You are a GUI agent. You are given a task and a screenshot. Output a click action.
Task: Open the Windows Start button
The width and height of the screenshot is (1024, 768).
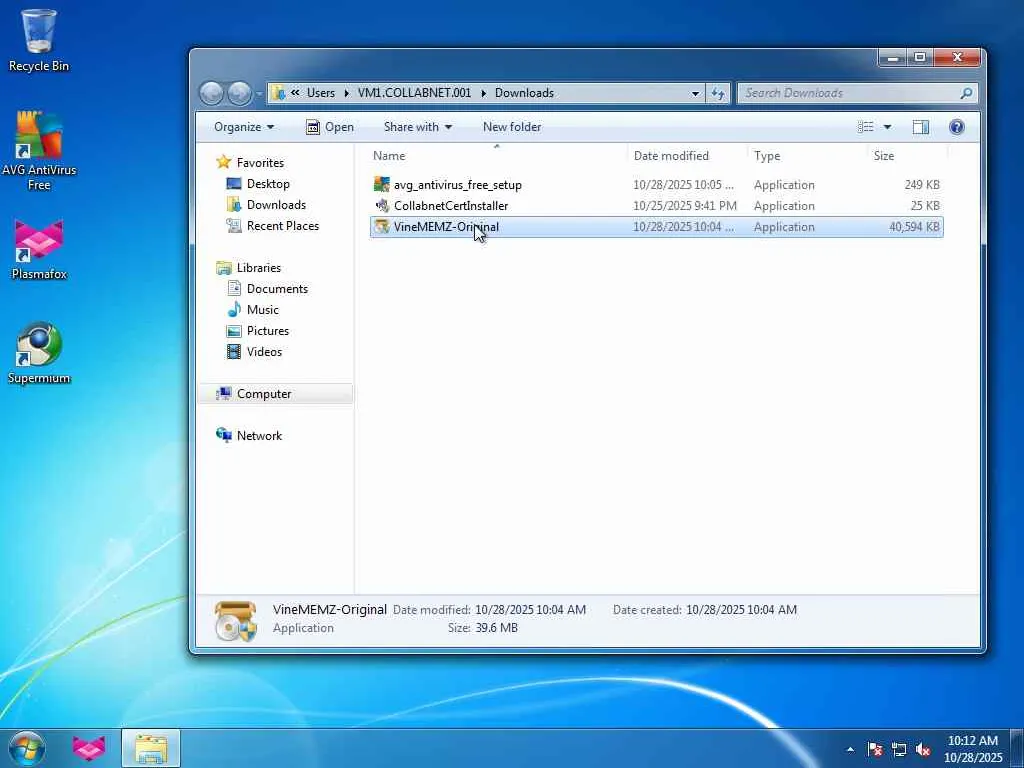26,748
